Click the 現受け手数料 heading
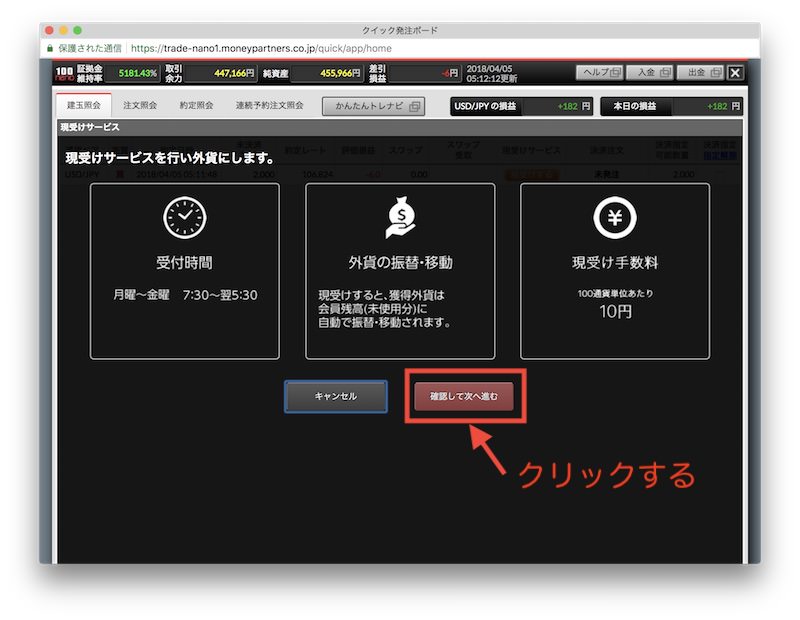800x620 pixels. tap(615, 263)
